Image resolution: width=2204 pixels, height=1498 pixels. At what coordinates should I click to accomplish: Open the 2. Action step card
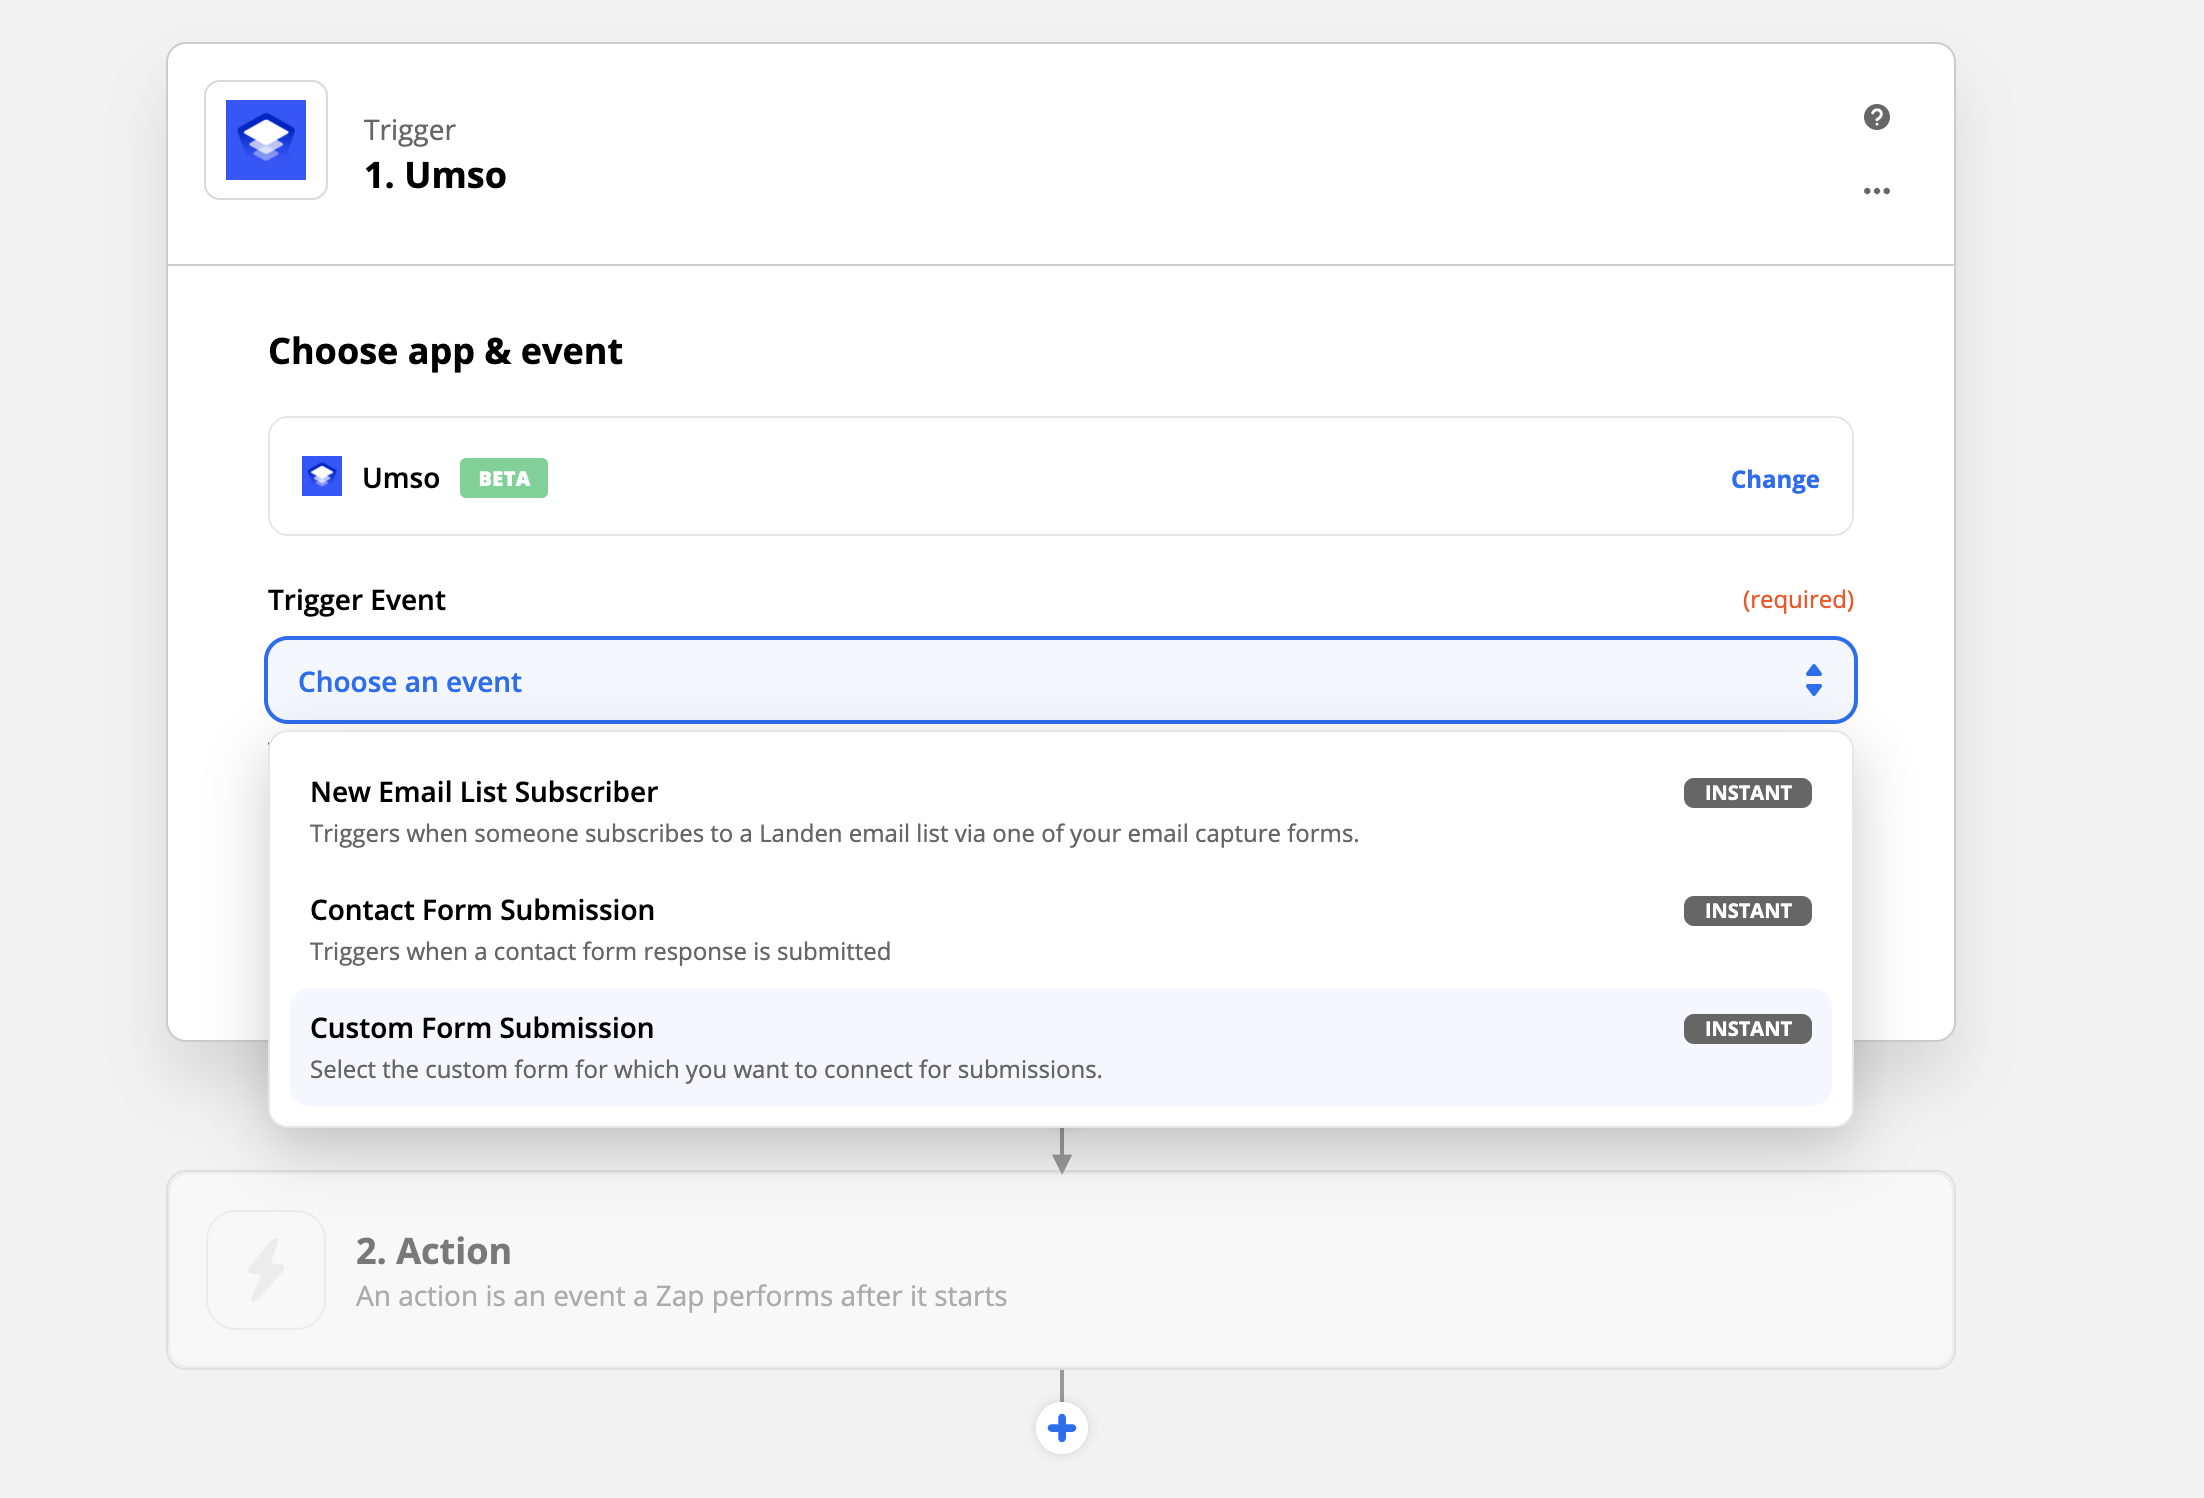pyautogui.click(x=1060, y=1270)
